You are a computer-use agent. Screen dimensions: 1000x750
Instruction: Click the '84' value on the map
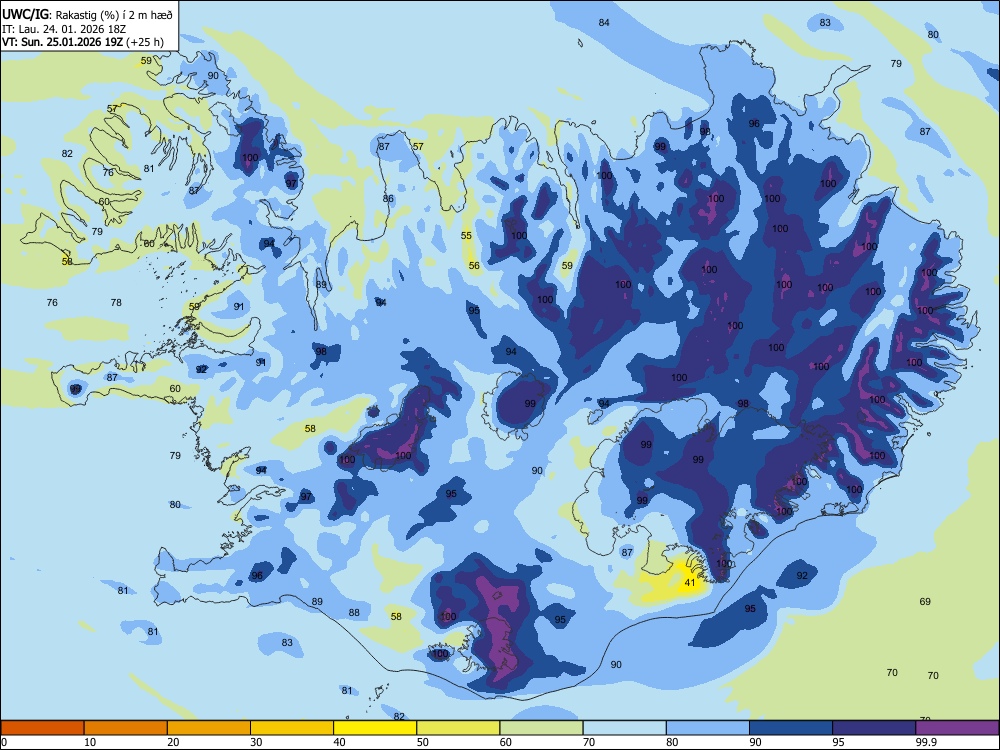604,22
